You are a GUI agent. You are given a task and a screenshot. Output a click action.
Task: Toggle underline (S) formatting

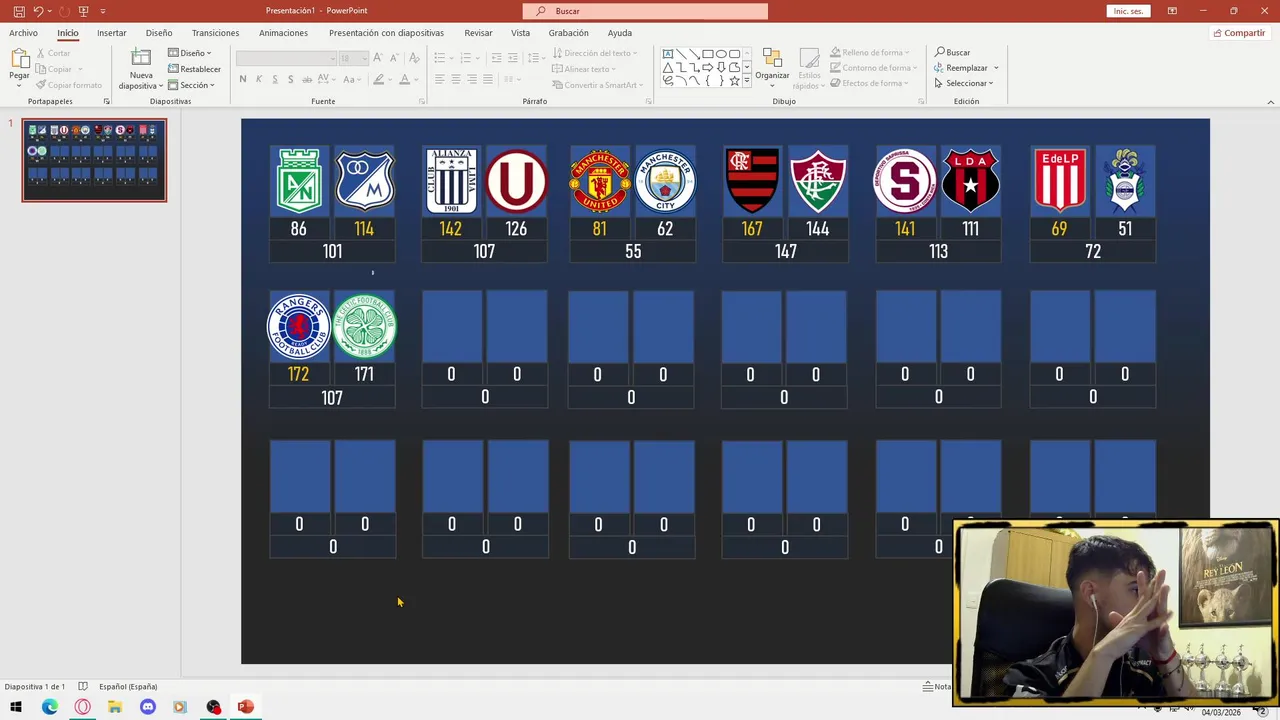(x=275, y=79)
